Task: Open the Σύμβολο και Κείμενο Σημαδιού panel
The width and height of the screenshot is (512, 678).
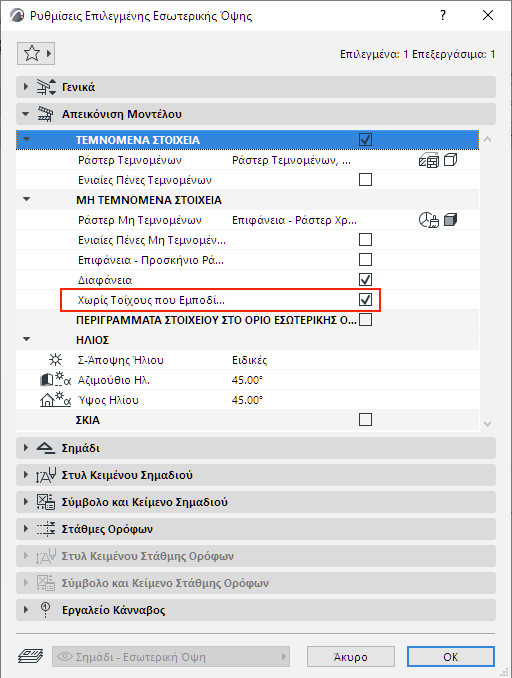Action: [x=256, y=502]
